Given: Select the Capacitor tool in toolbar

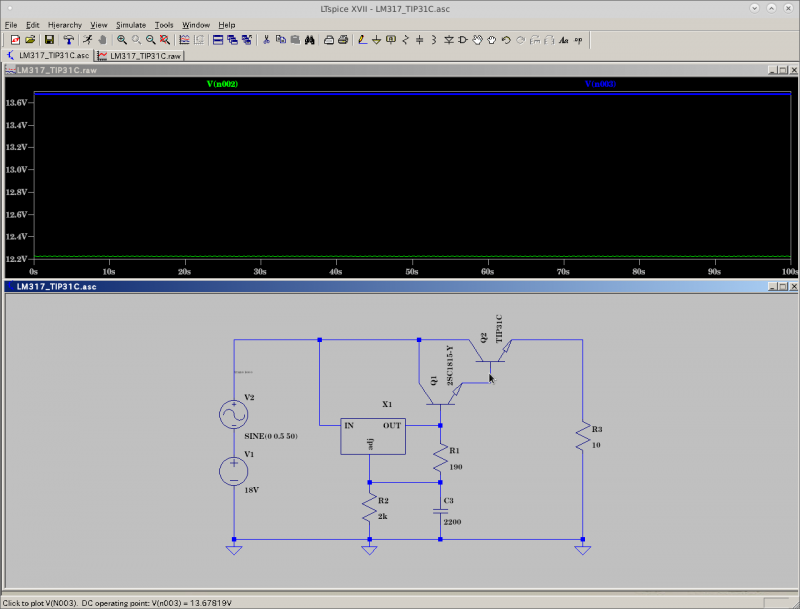Looking at the screenshot, I should 419,40.
